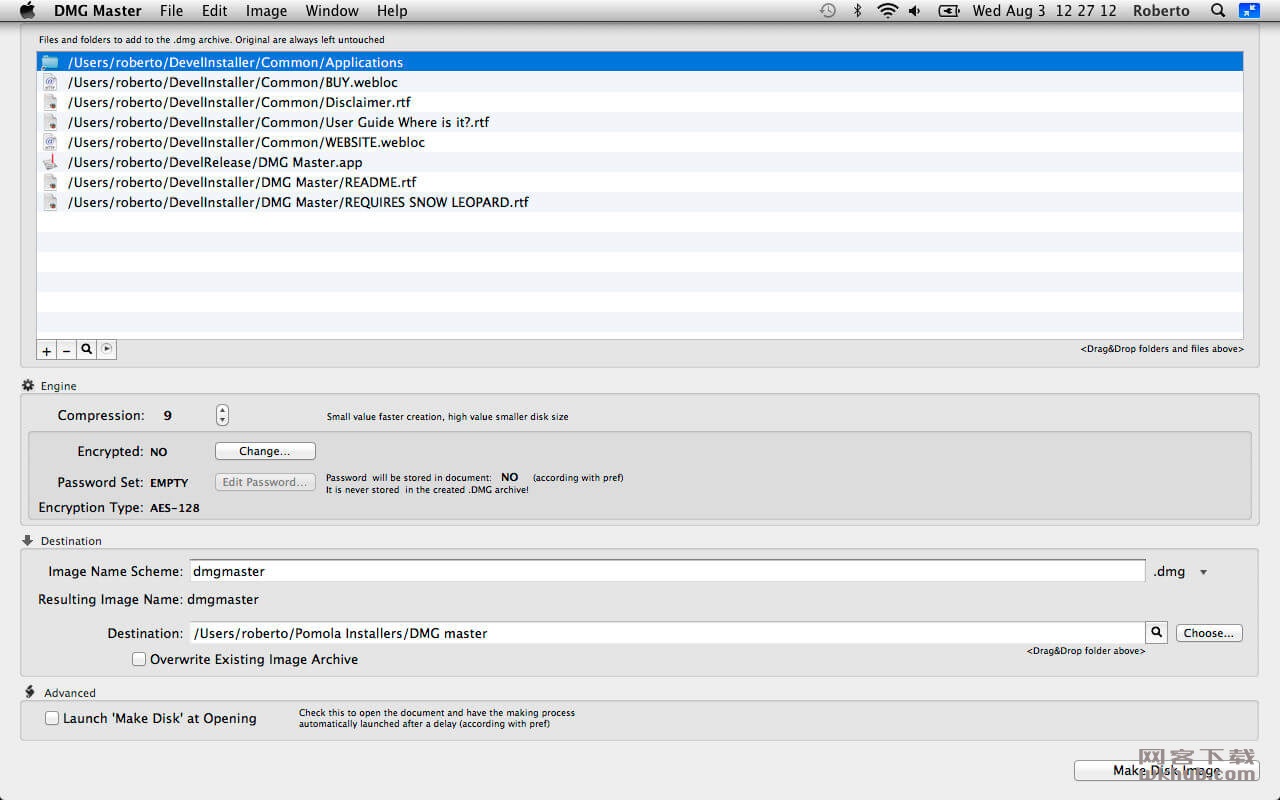
Task: Click the Image Name Scheme field
Action: 667,571
